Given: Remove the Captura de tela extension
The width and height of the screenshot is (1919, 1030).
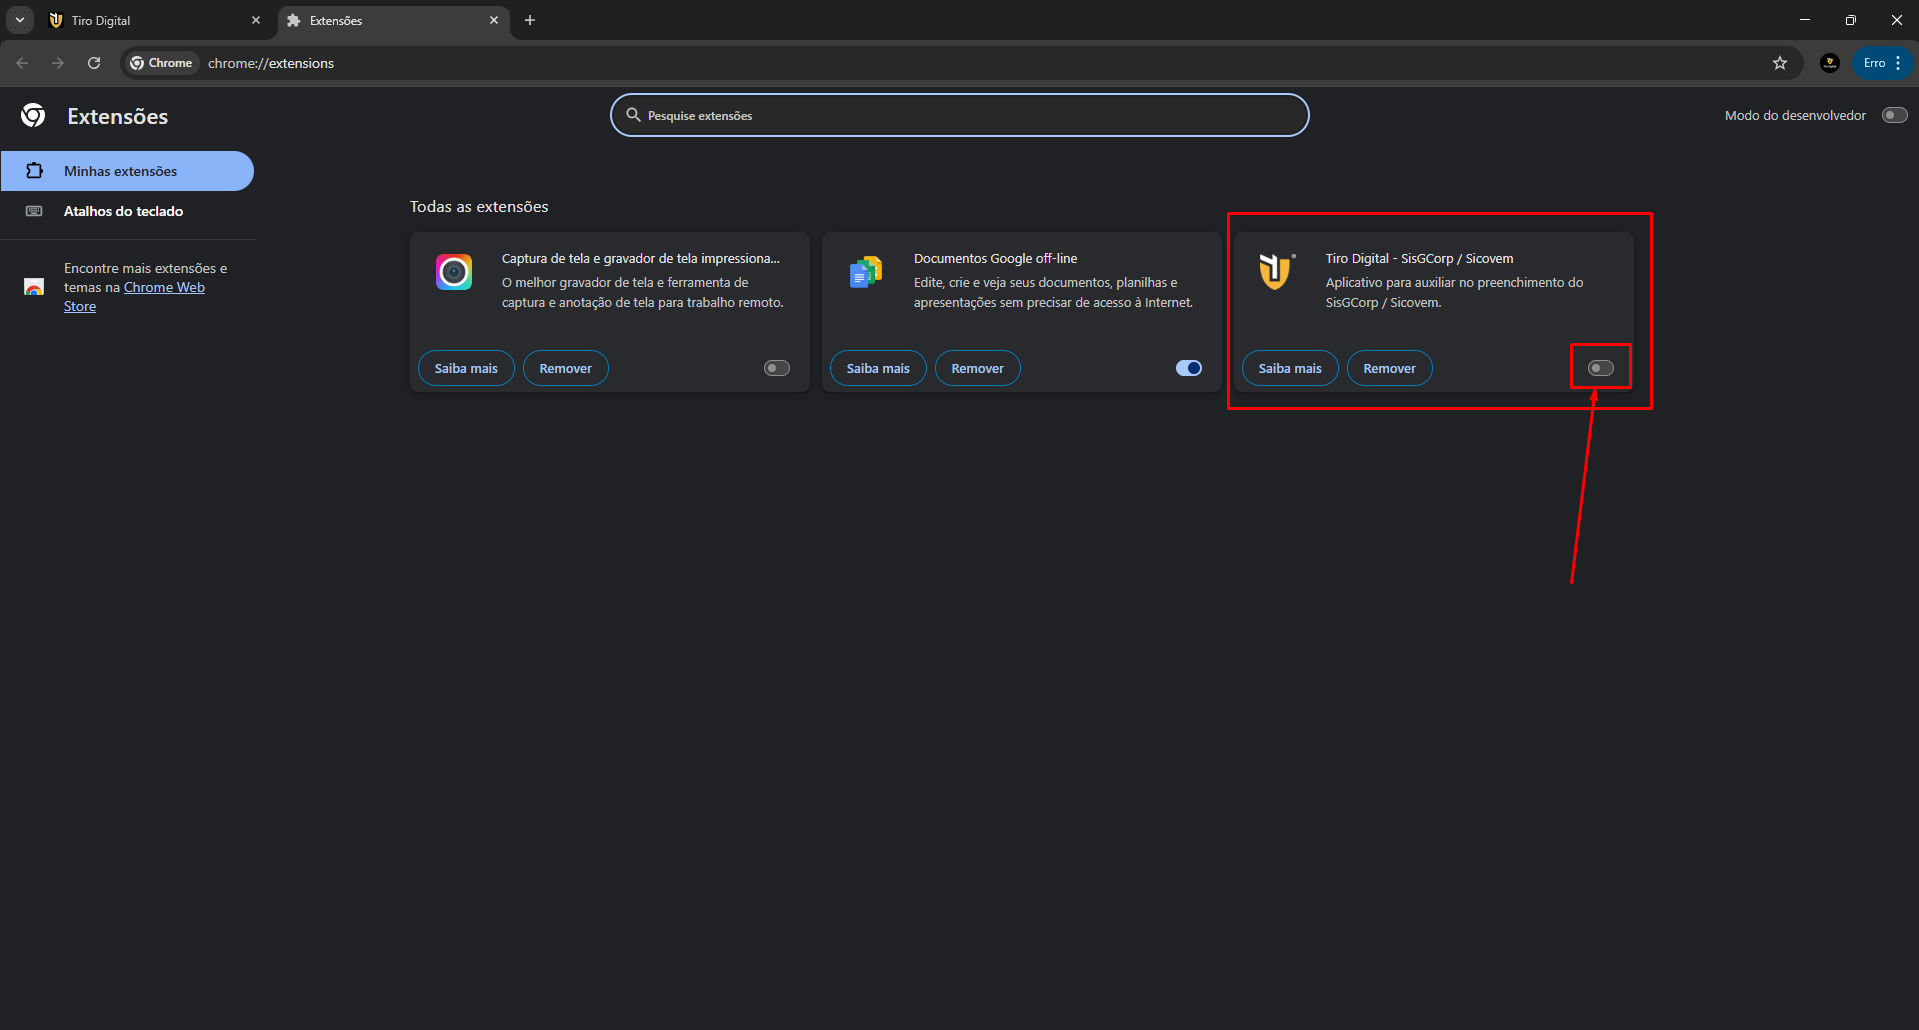Looking at the screenshot, I should 566,368.
